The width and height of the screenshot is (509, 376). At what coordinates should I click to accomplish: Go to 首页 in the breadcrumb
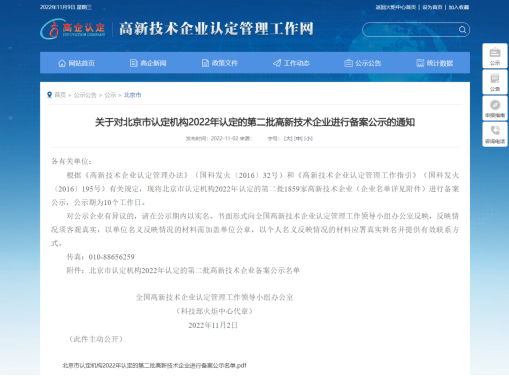(60, 95)
